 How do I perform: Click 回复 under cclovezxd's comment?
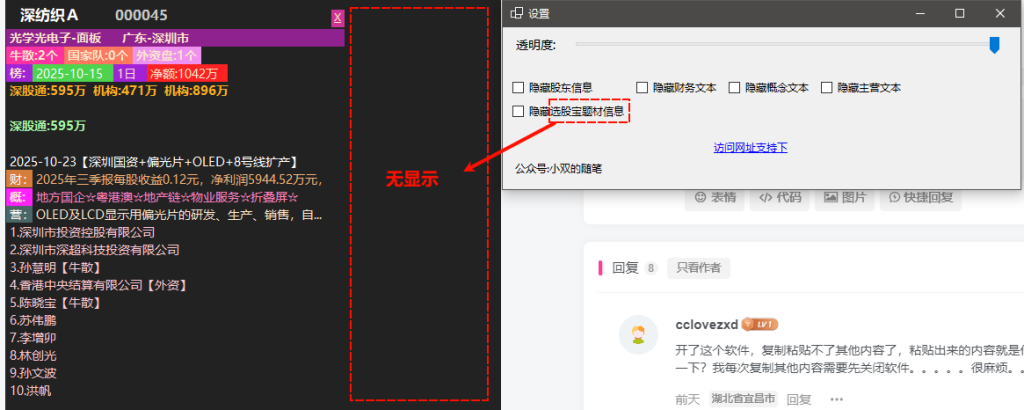(799, 399)
